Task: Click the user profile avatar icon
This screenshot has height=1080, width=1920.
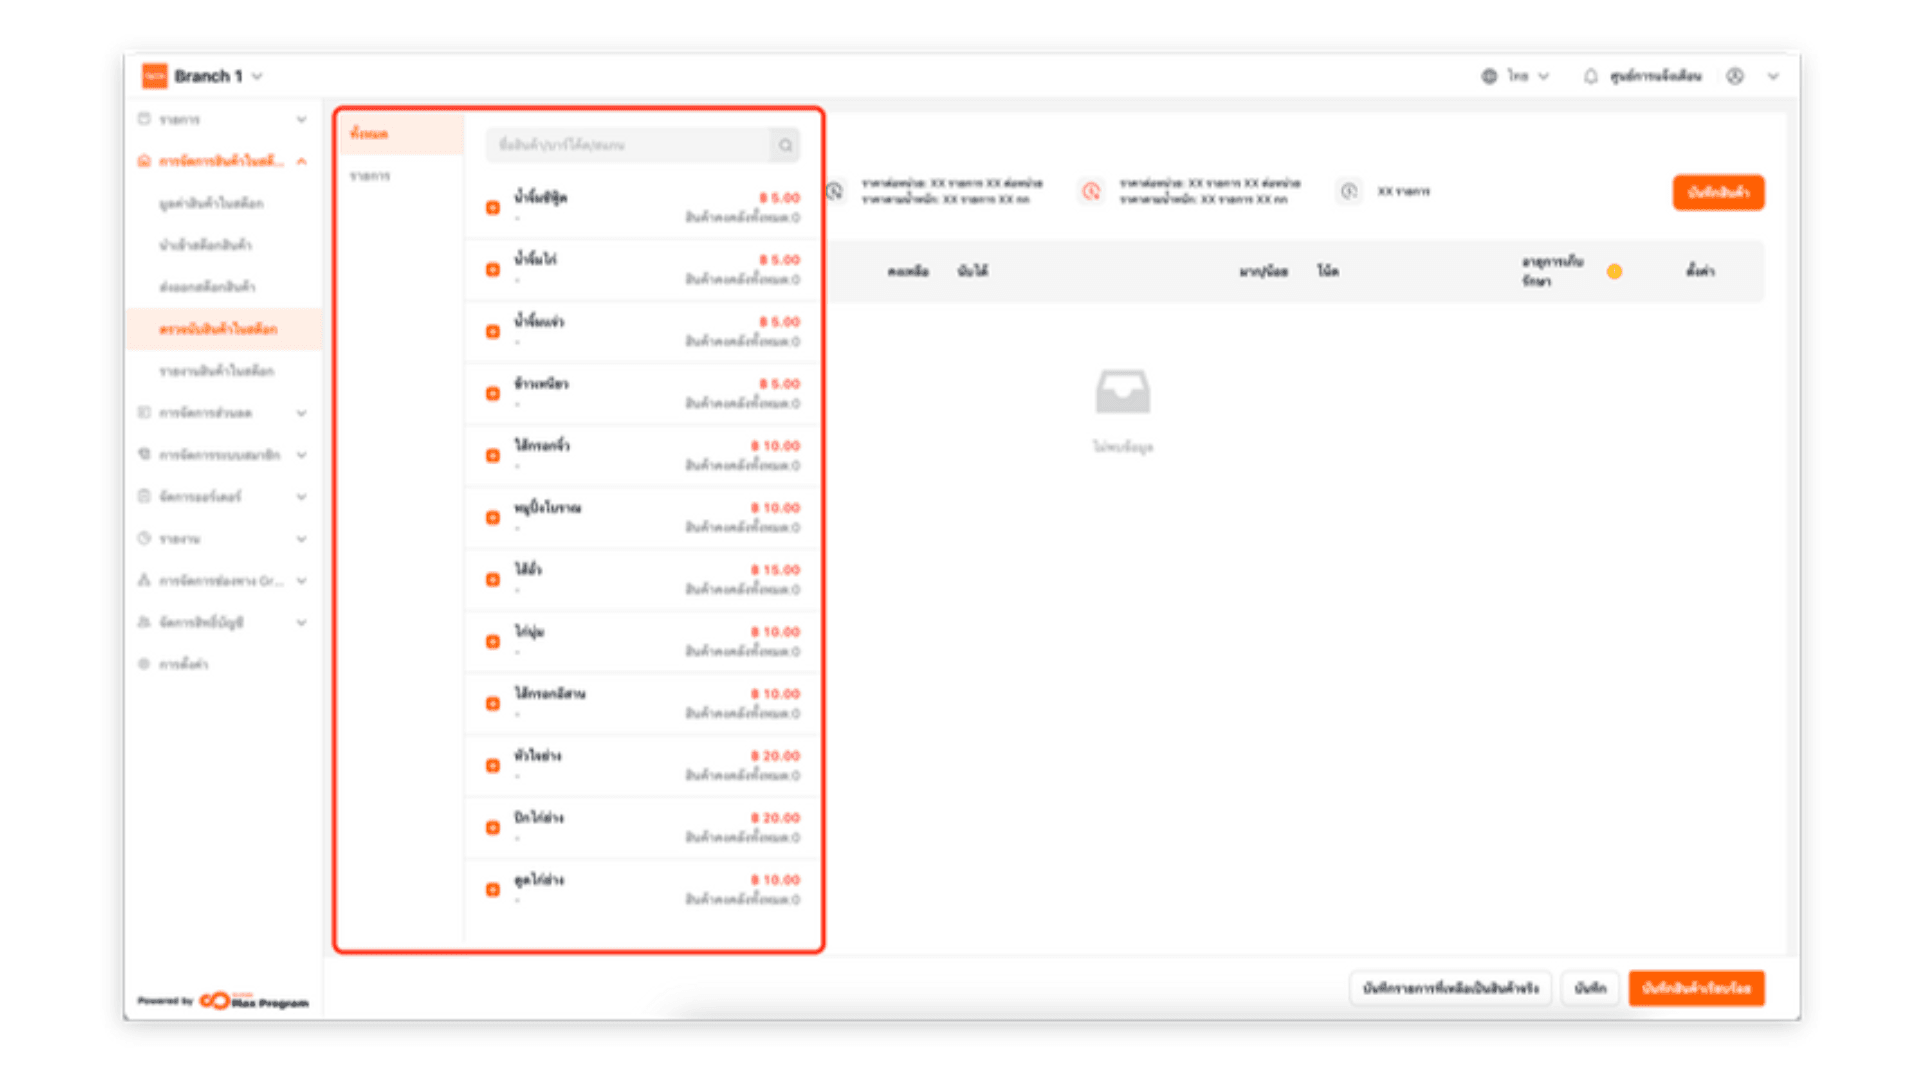Action: tap(1735, 77)
